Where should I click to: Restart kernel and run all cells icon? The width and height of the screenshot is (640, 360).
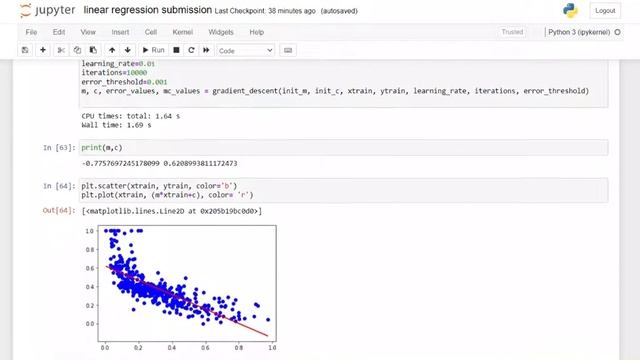click(206, 50)
